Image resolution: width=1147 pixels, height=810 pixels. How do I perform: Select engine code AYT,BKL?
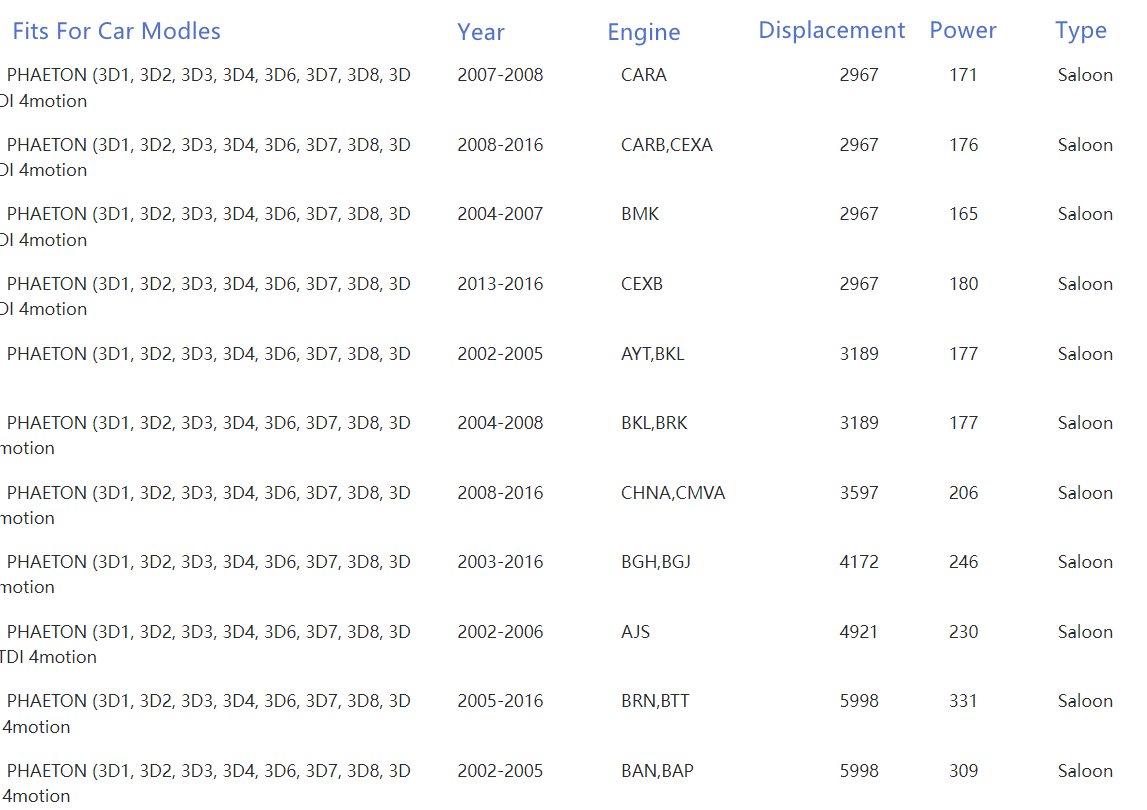653,354
